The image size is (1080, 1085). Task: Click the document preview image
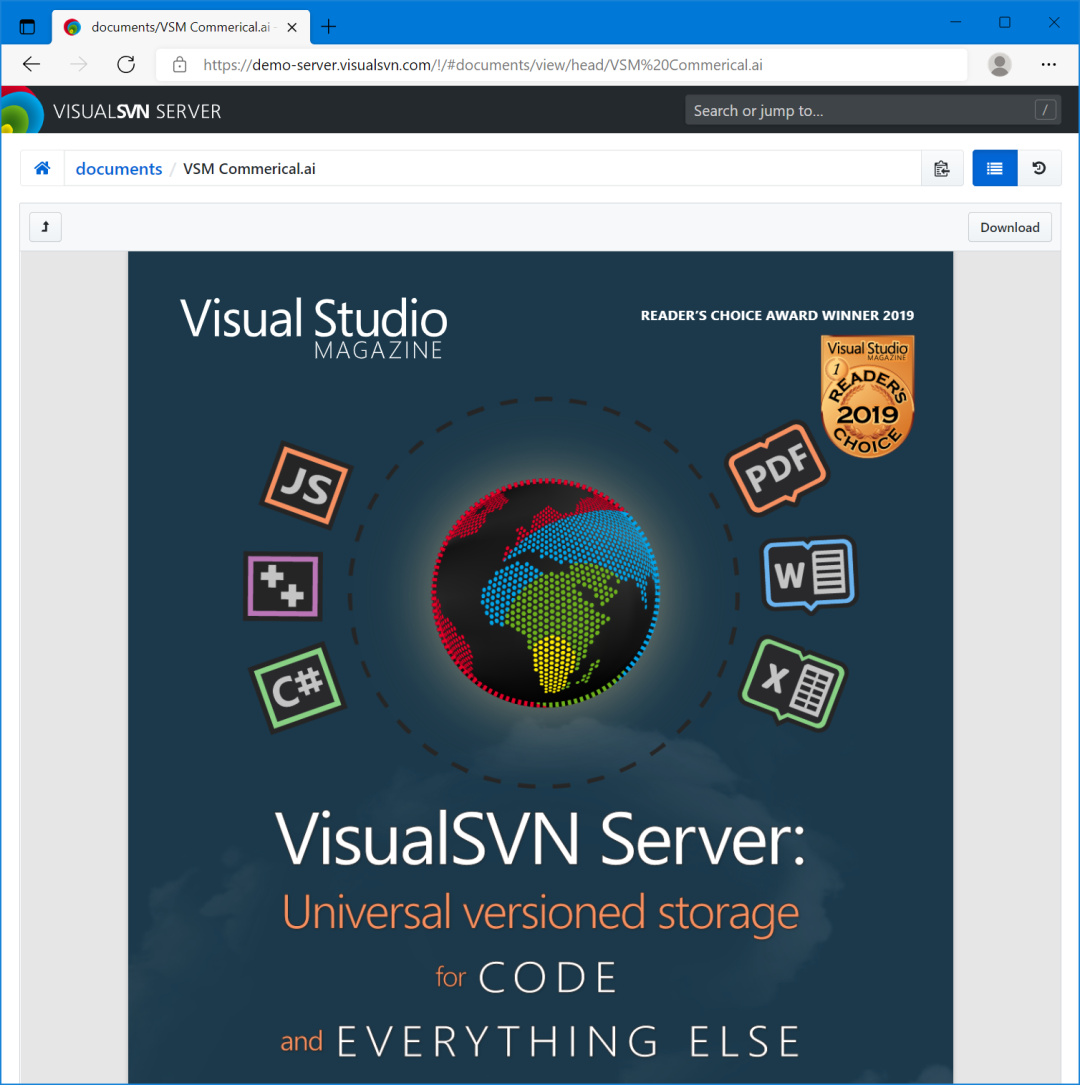[540, 667]
